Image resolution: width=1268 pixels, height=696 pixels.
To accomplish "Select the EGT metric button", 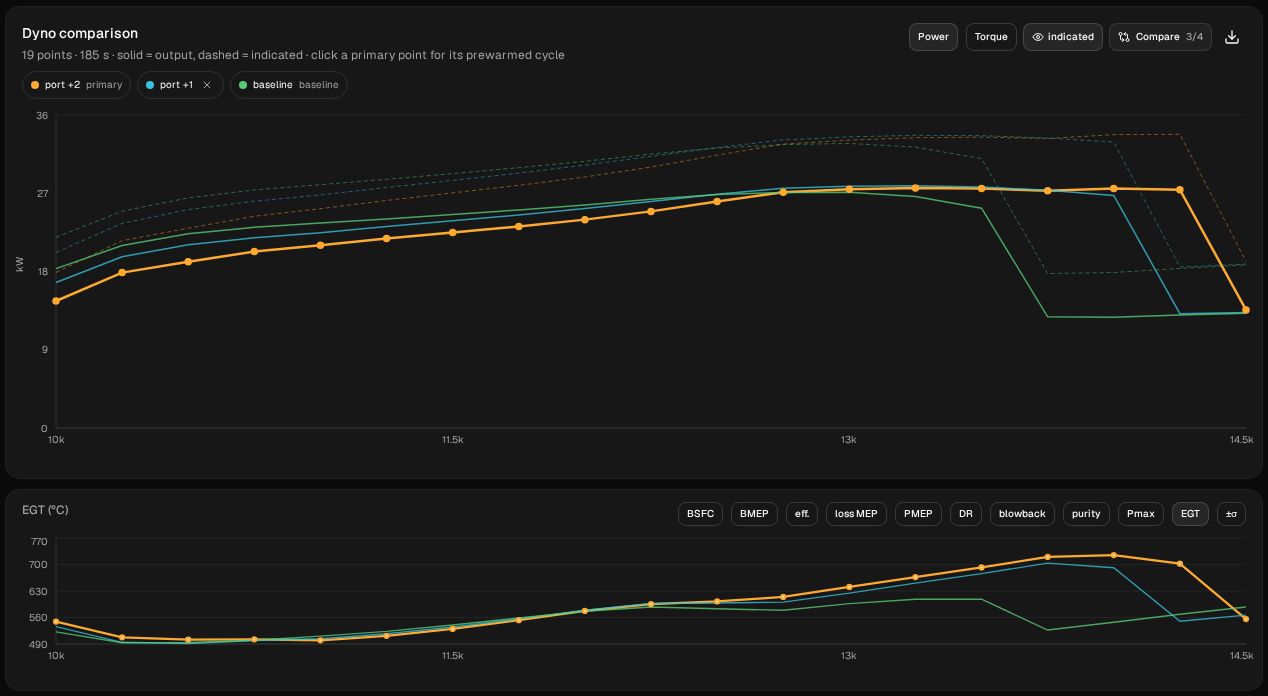I will pyautogui.click(x=1190, y=514).
